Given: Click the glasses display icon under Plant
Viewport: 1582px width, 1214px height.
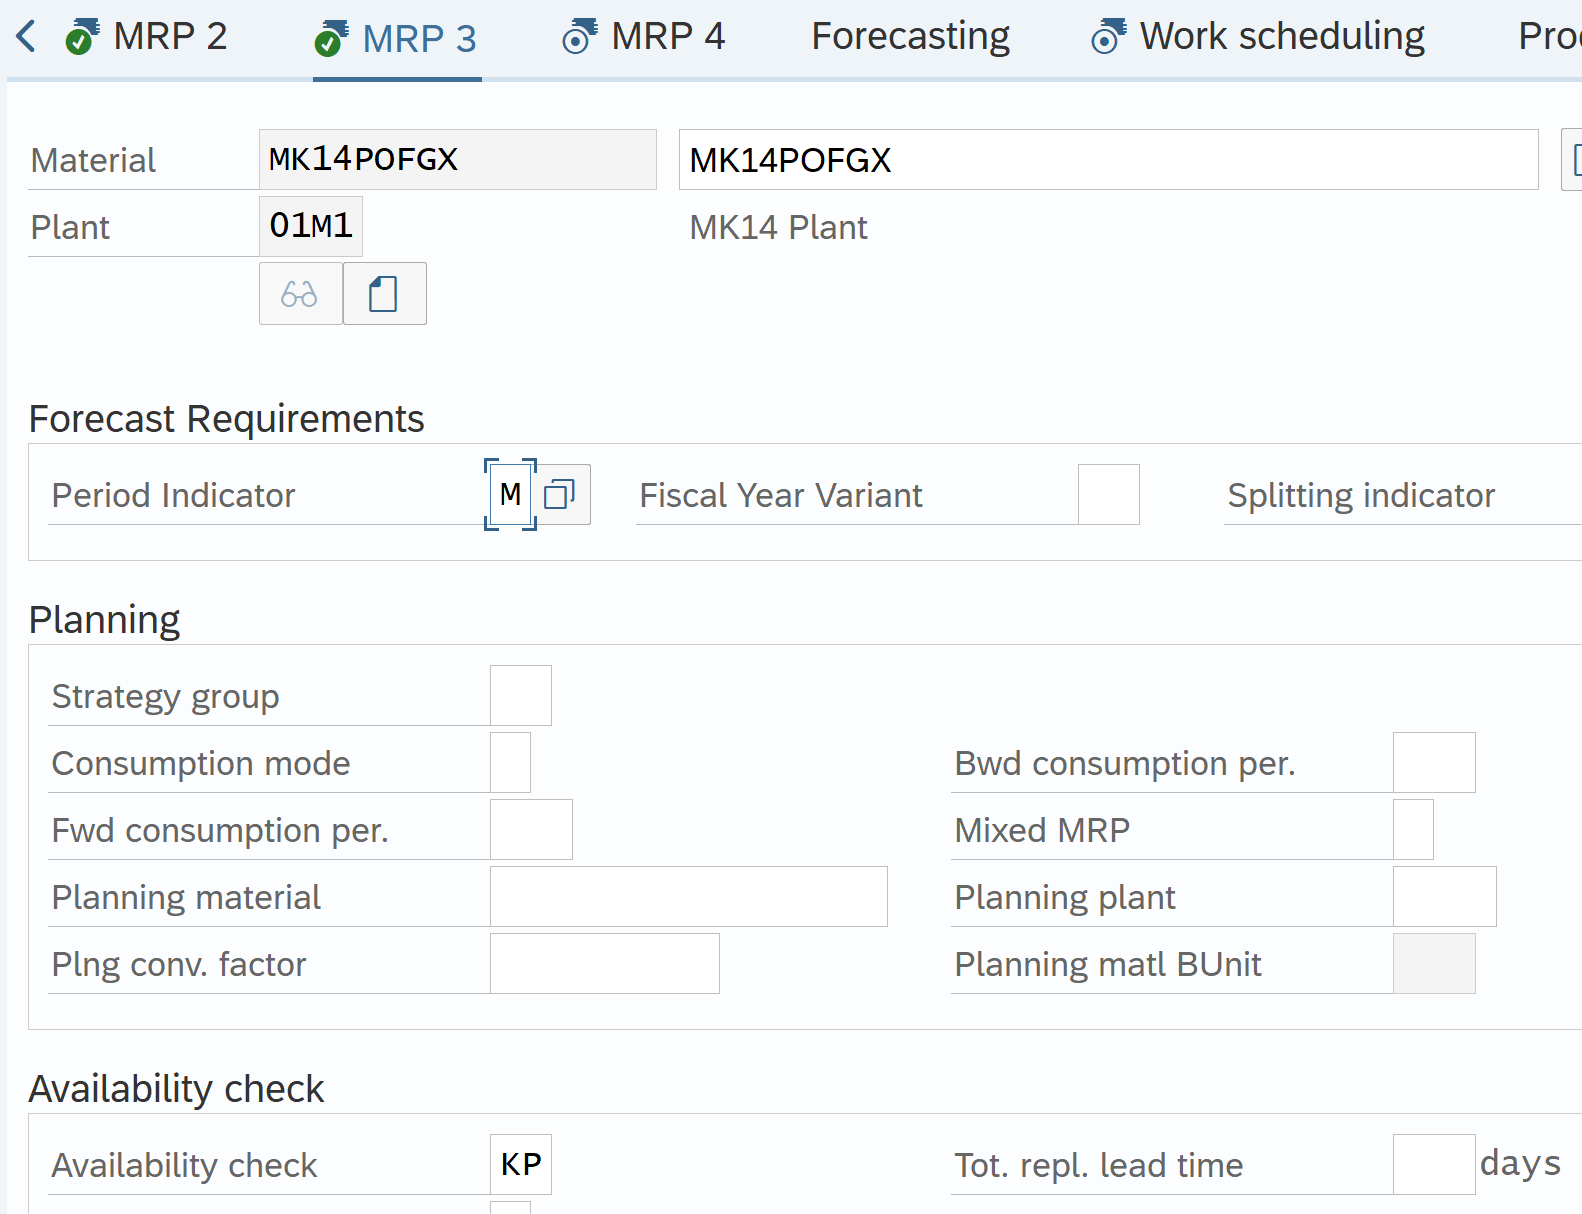Looking at the screenshot, I should pos(300,294).
